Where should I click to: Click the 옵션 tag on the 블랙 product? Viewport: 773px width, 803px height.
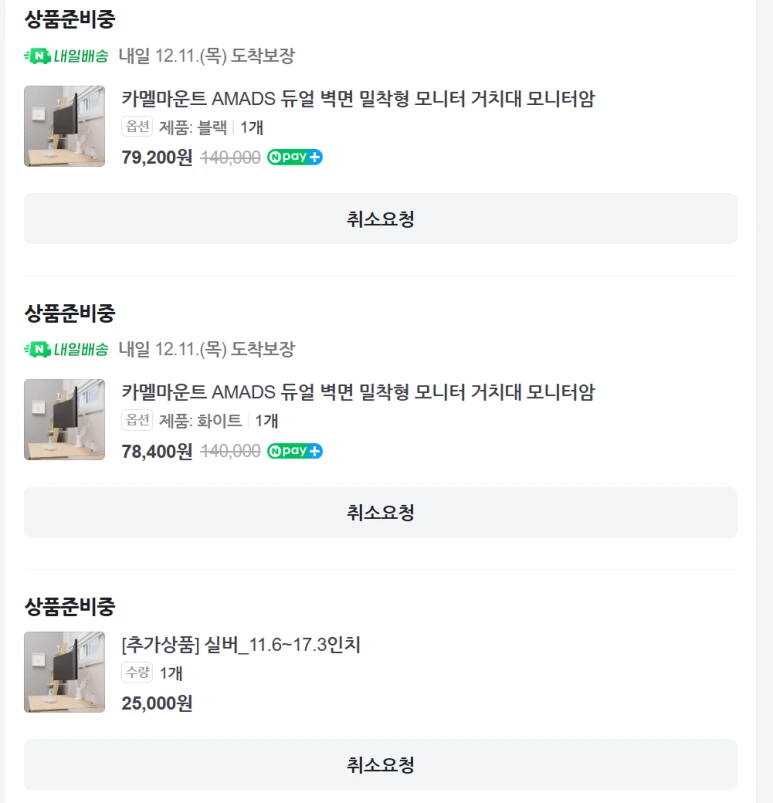137,127
